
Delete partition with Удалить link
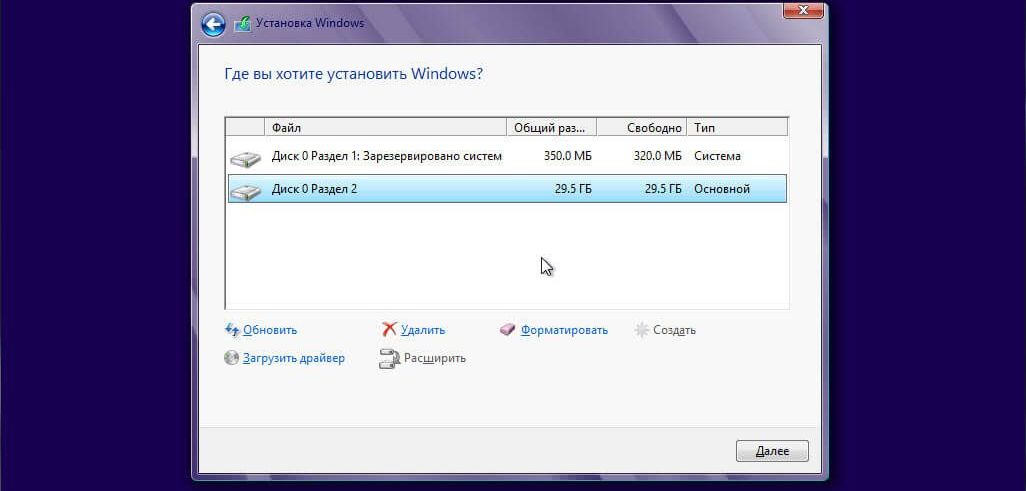(423, 330)
